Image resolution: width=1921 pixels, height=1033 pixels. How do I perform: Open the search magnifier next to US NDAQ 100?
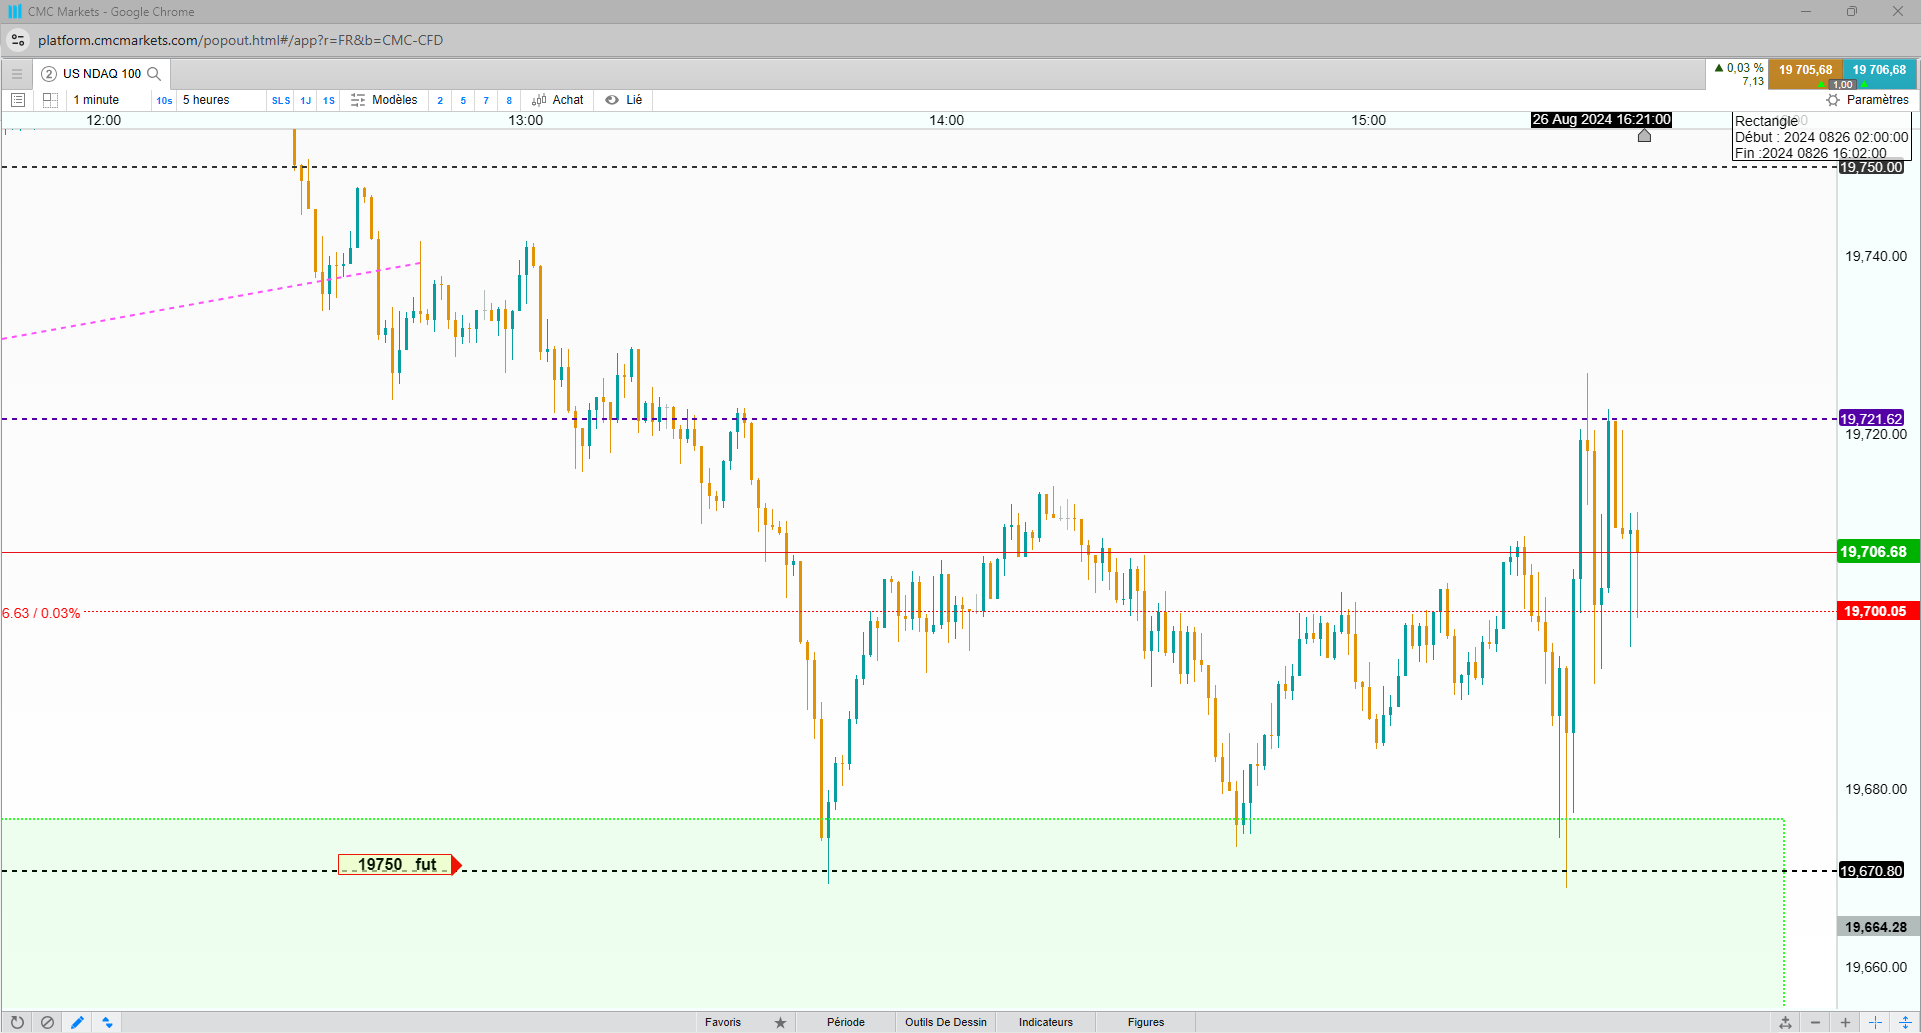154,74
